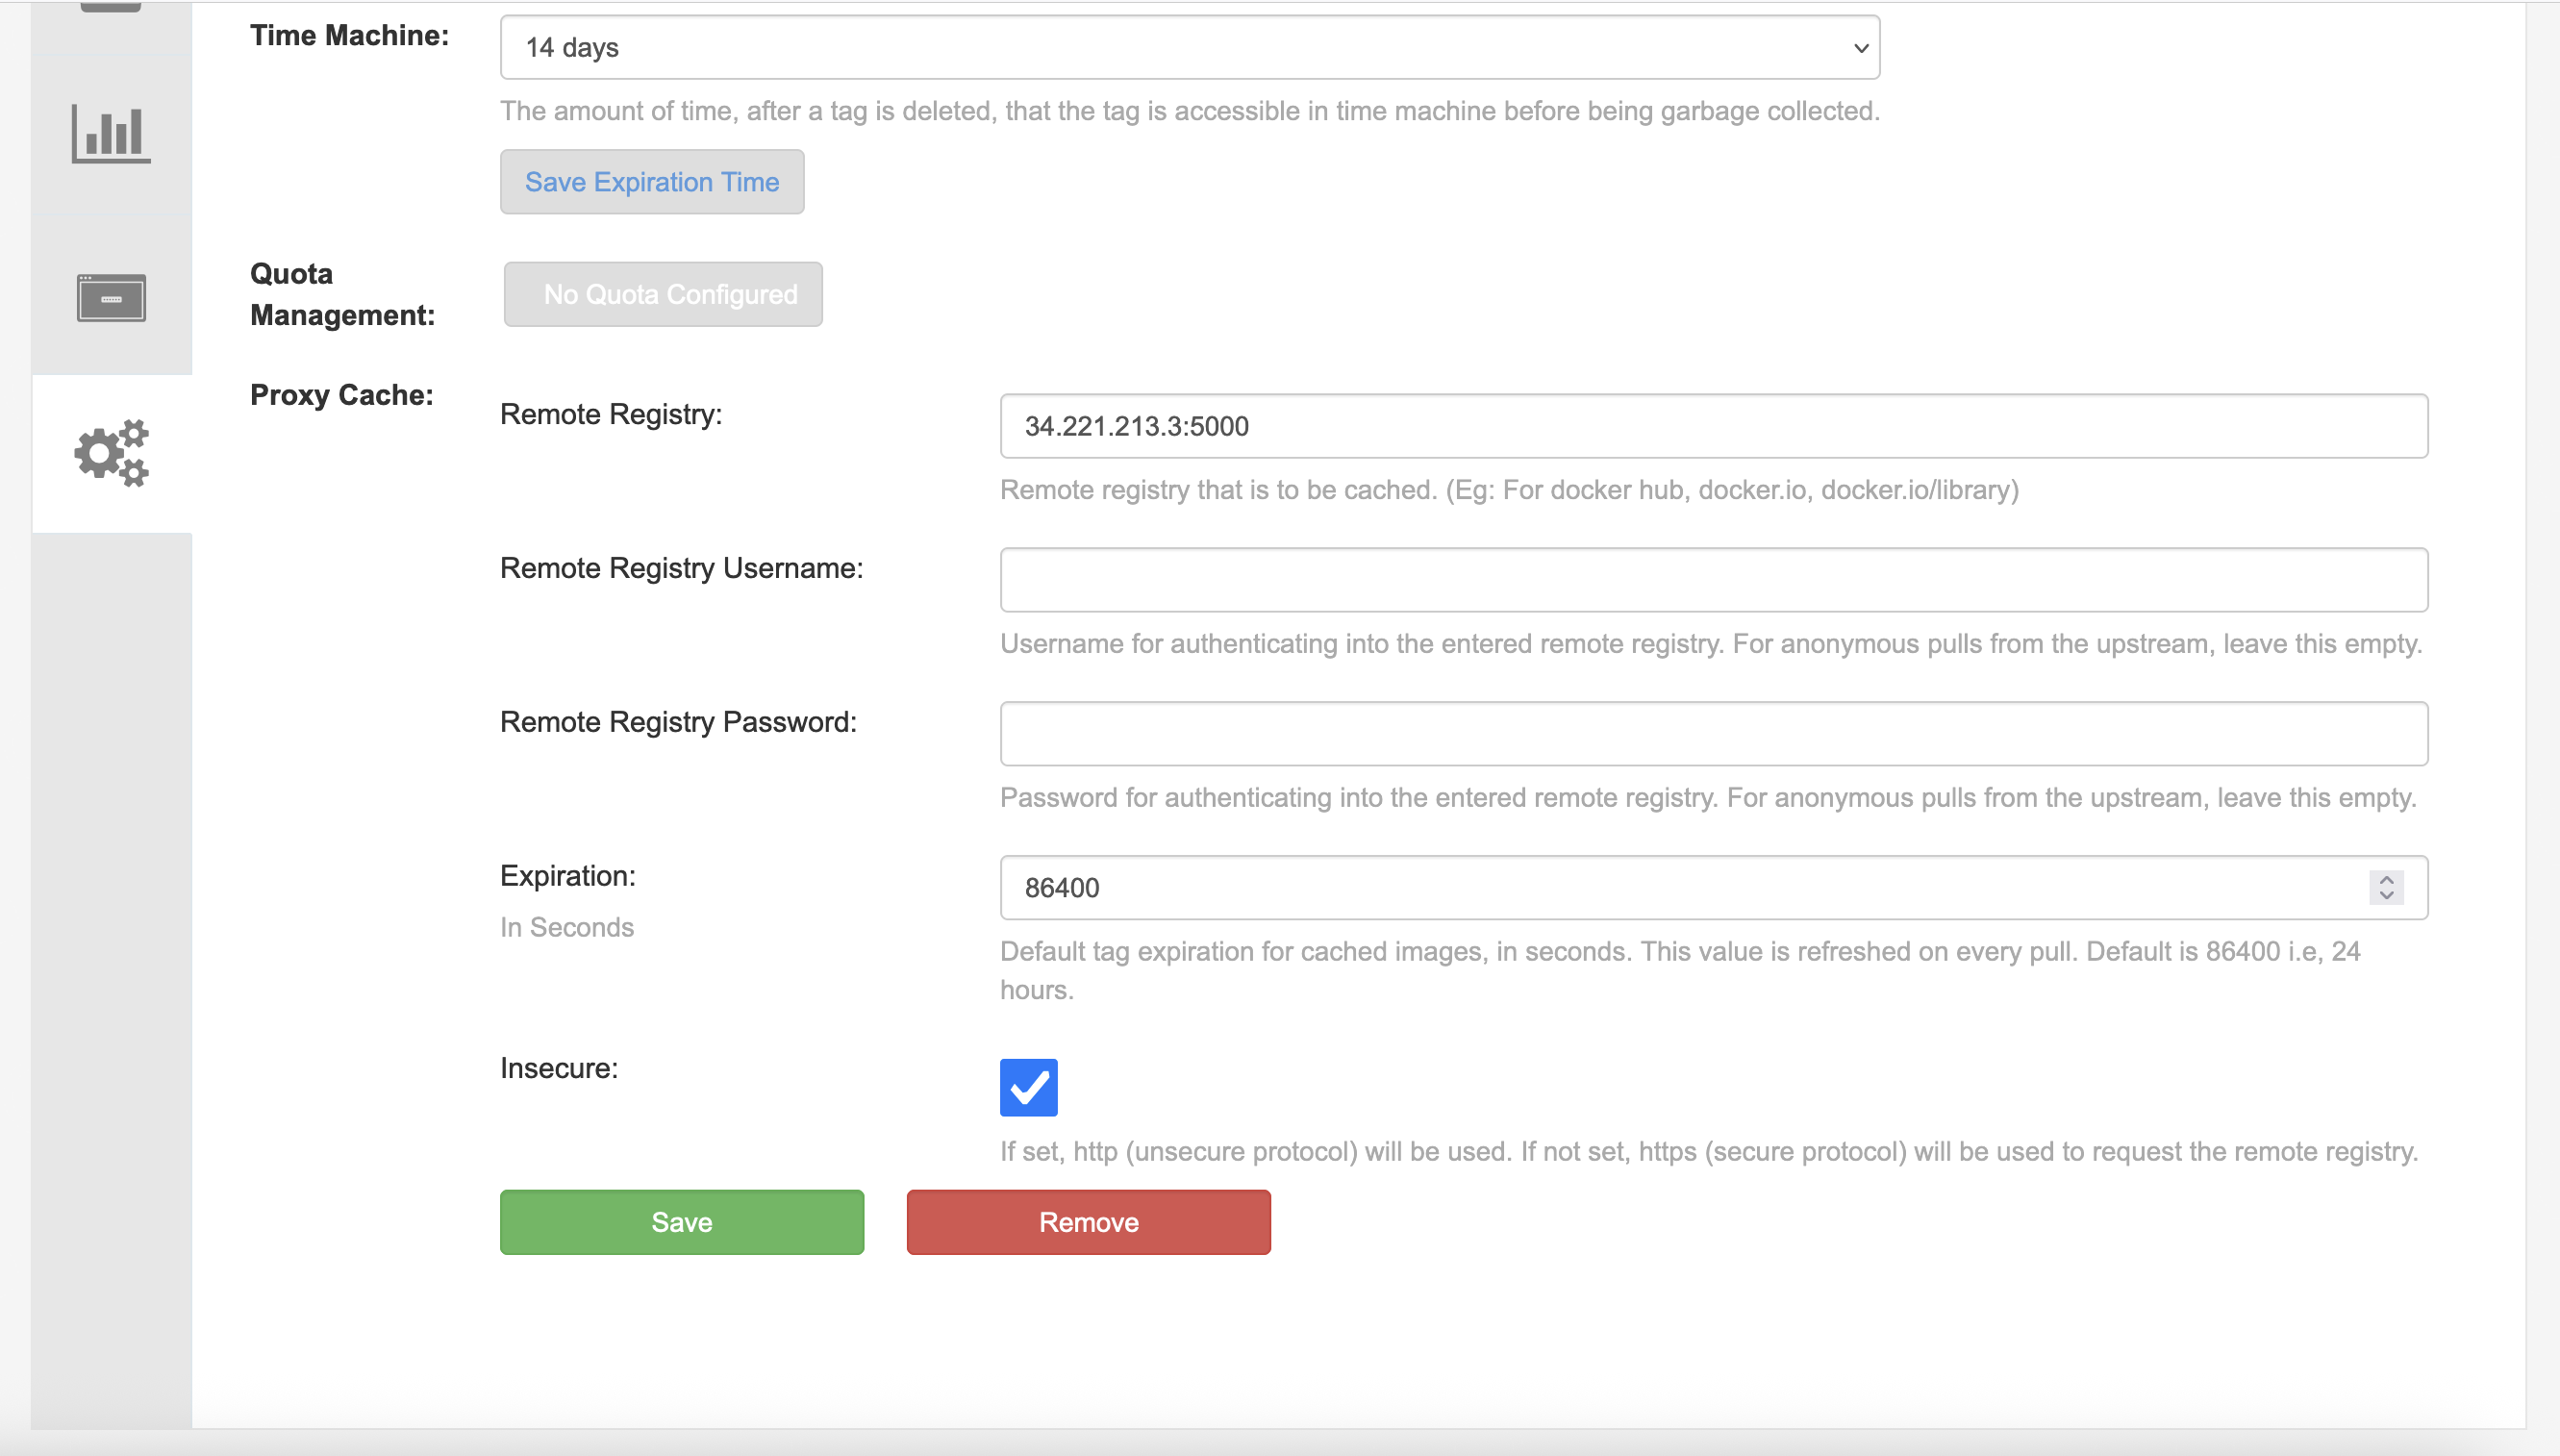This screenshot has height=1456, width=2560.
Task: Select the settings gears sidebar tab
Action: (x=111, y=453)
